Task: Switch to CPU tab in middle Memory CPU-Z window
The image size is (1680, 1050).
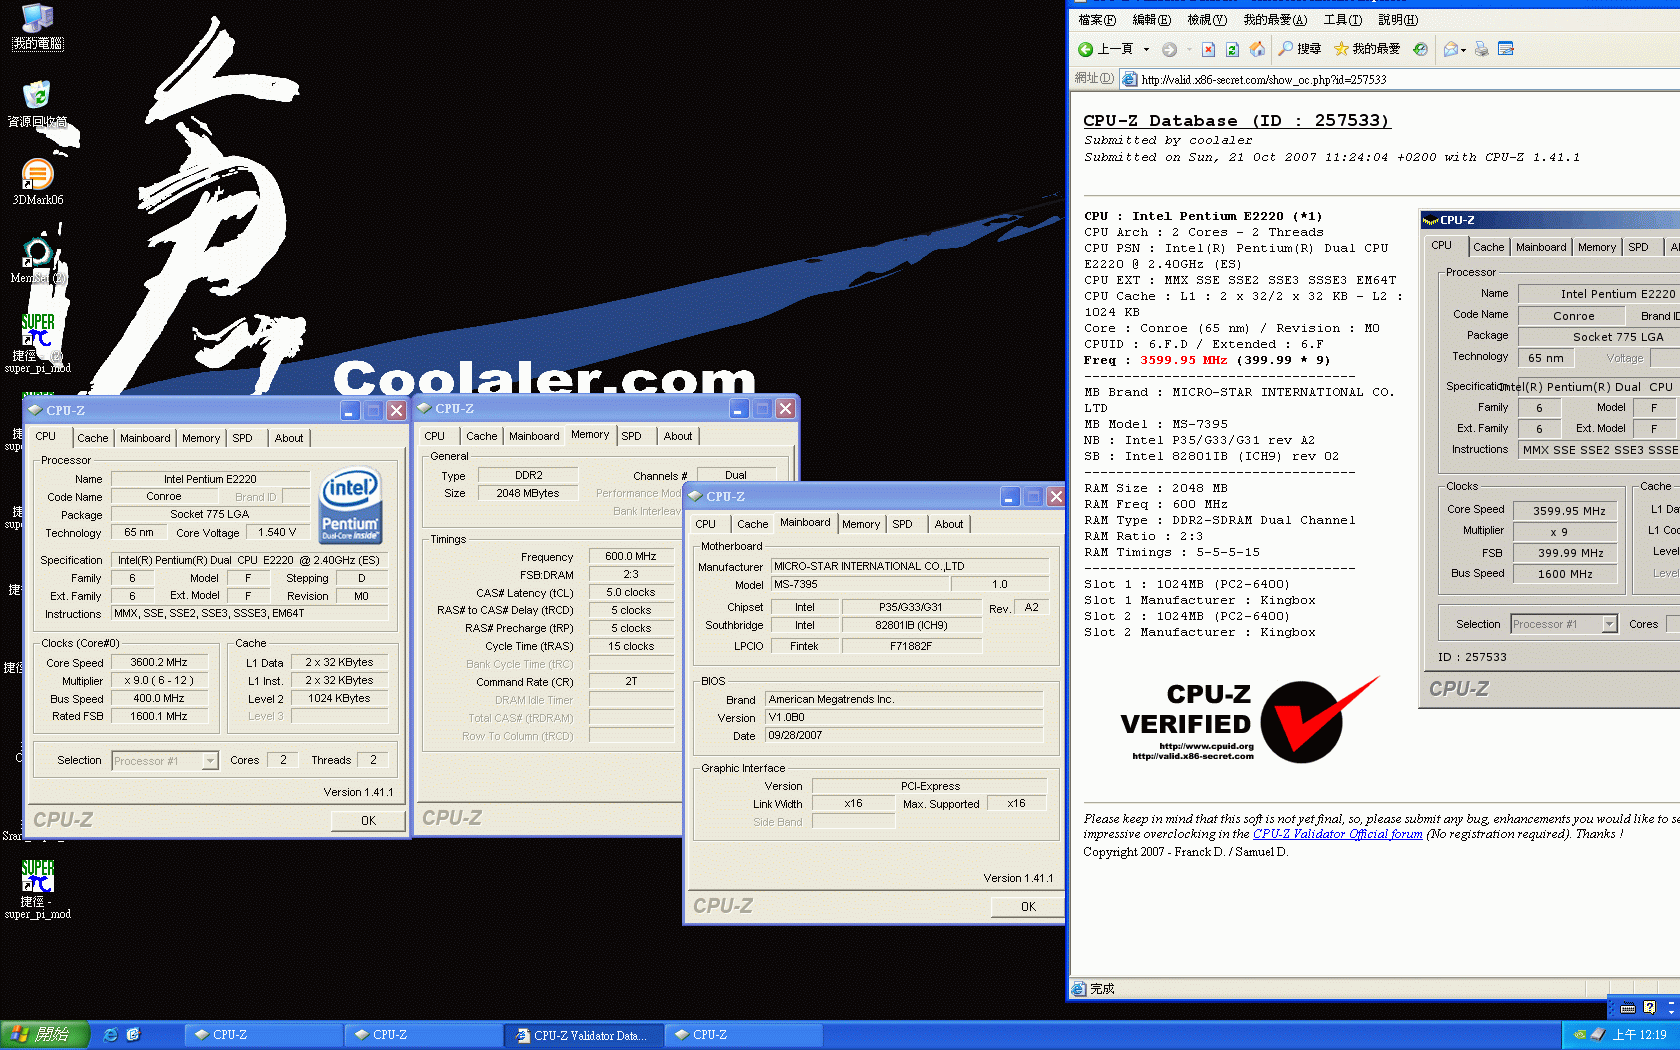Action: 434,436
